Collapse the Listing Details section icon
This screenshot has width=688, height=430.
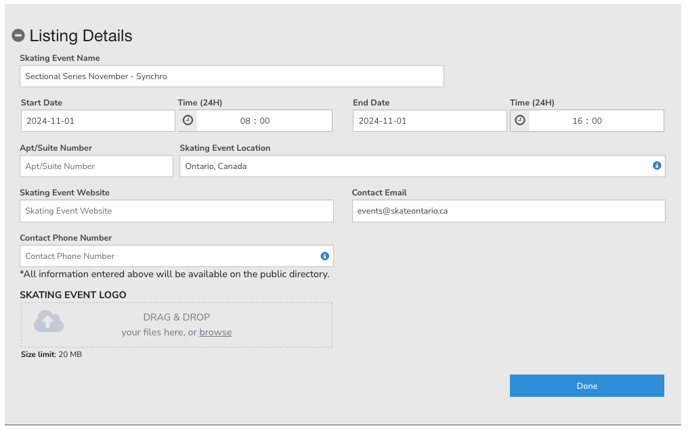pyautogui.click(x=18, y=36)
